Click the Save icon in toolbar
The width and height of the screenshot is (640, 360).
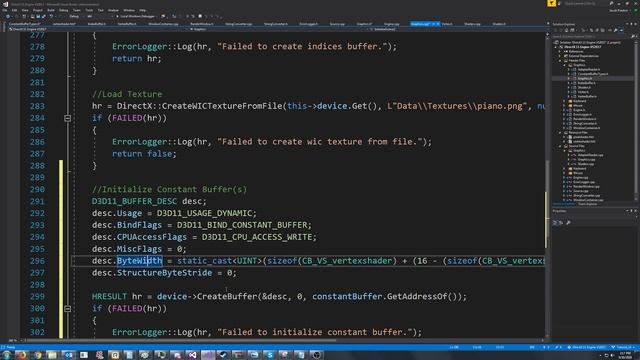38,16
